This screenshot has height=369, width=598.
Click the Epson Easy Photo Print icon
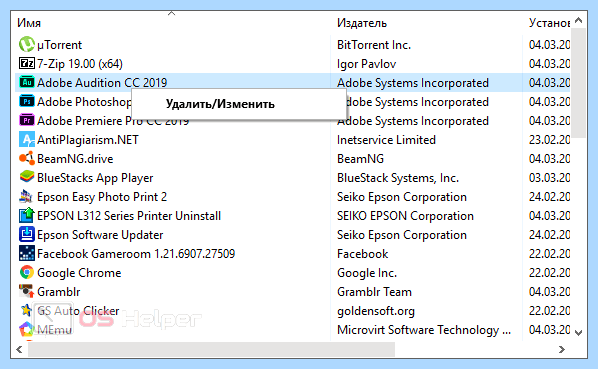pyautogui.click(x=27, y=196)
